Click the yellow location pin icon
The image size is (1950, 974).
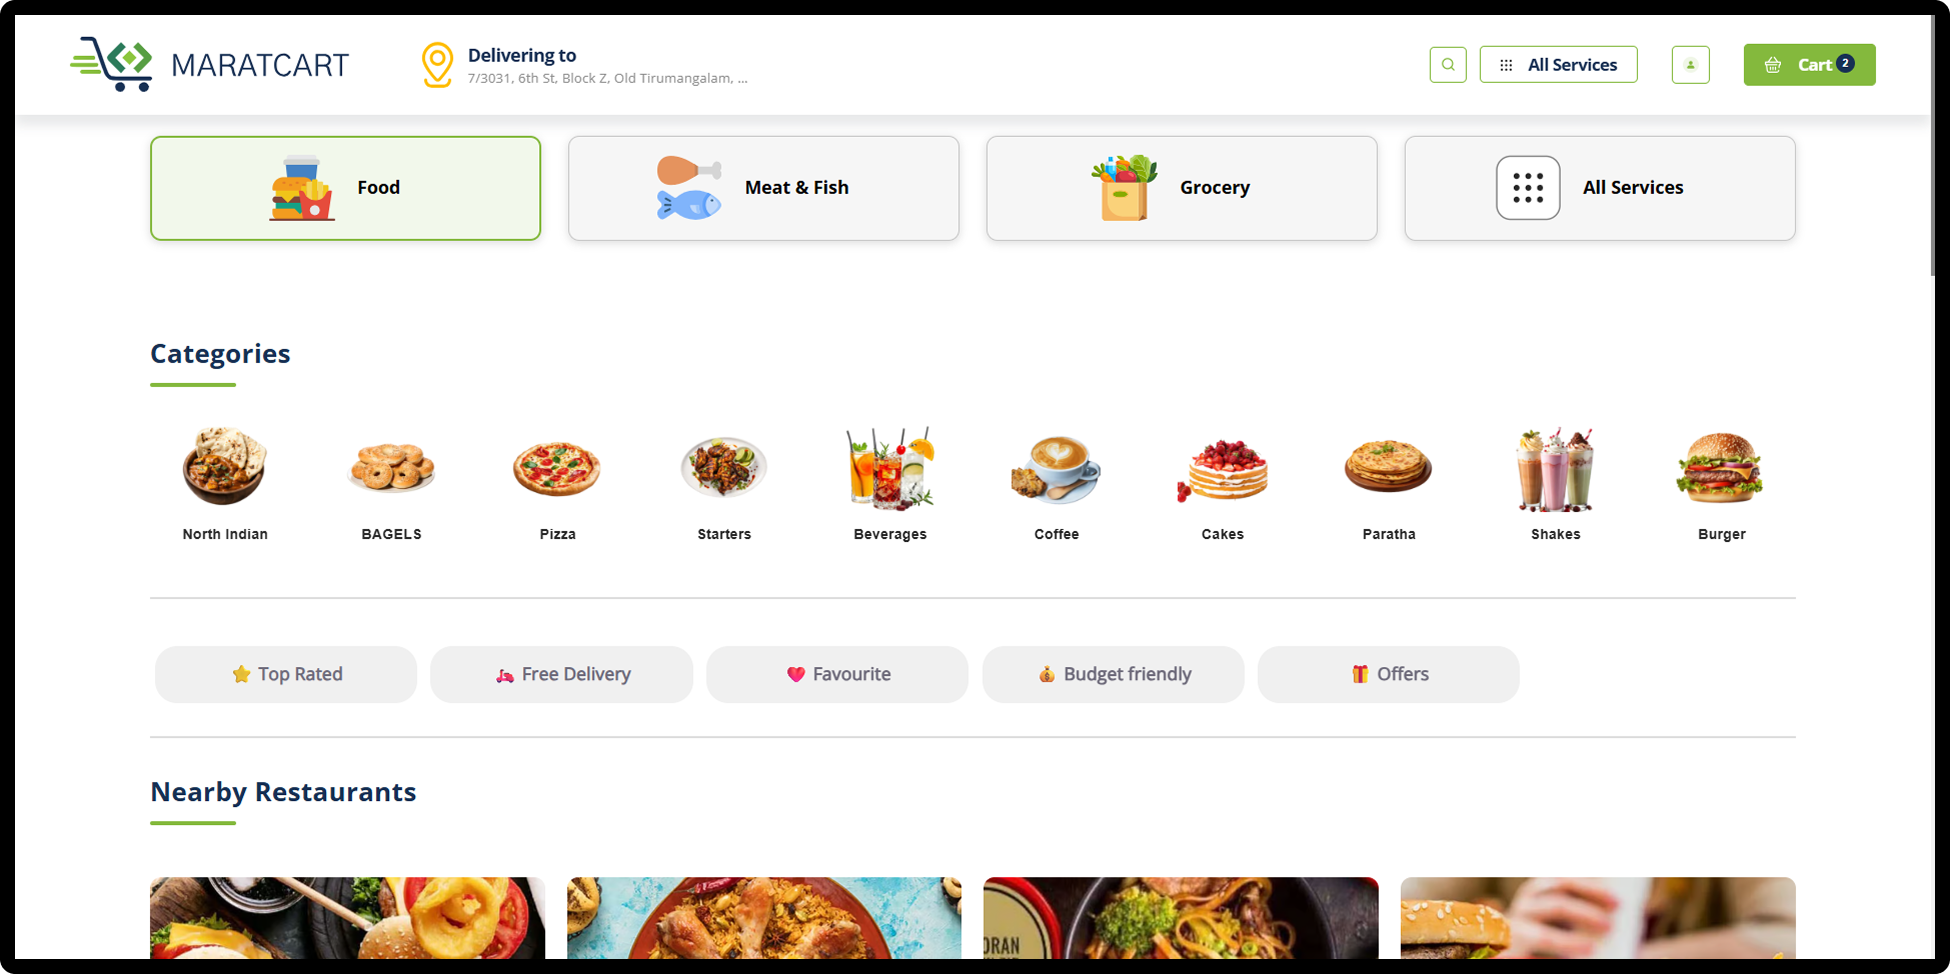click(x=437, y=65)
